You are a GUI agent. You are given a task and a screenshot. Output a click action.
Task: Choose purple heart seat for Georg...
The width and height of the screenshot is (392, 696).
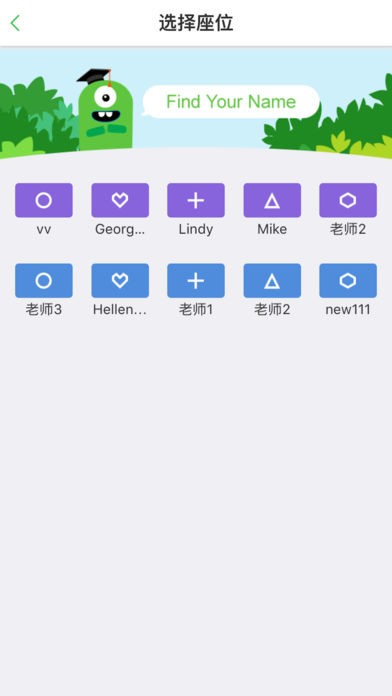(120, 200)
